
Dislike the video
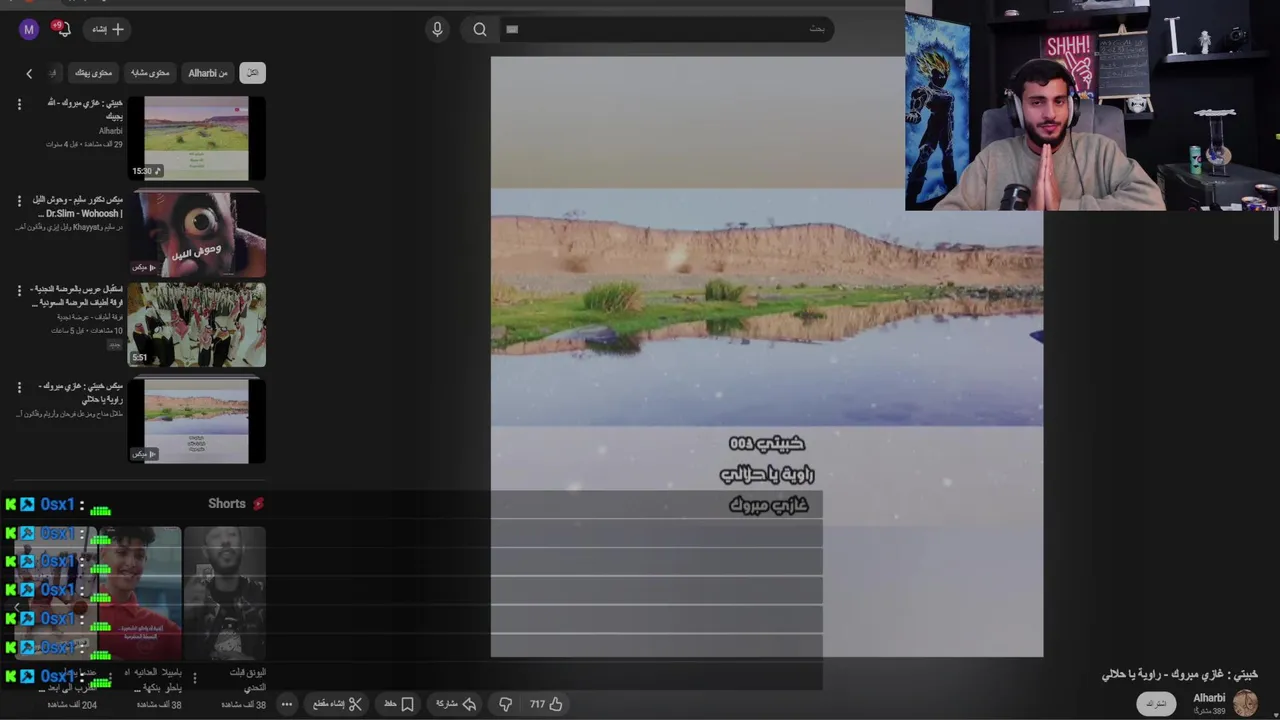click(506, 704)
